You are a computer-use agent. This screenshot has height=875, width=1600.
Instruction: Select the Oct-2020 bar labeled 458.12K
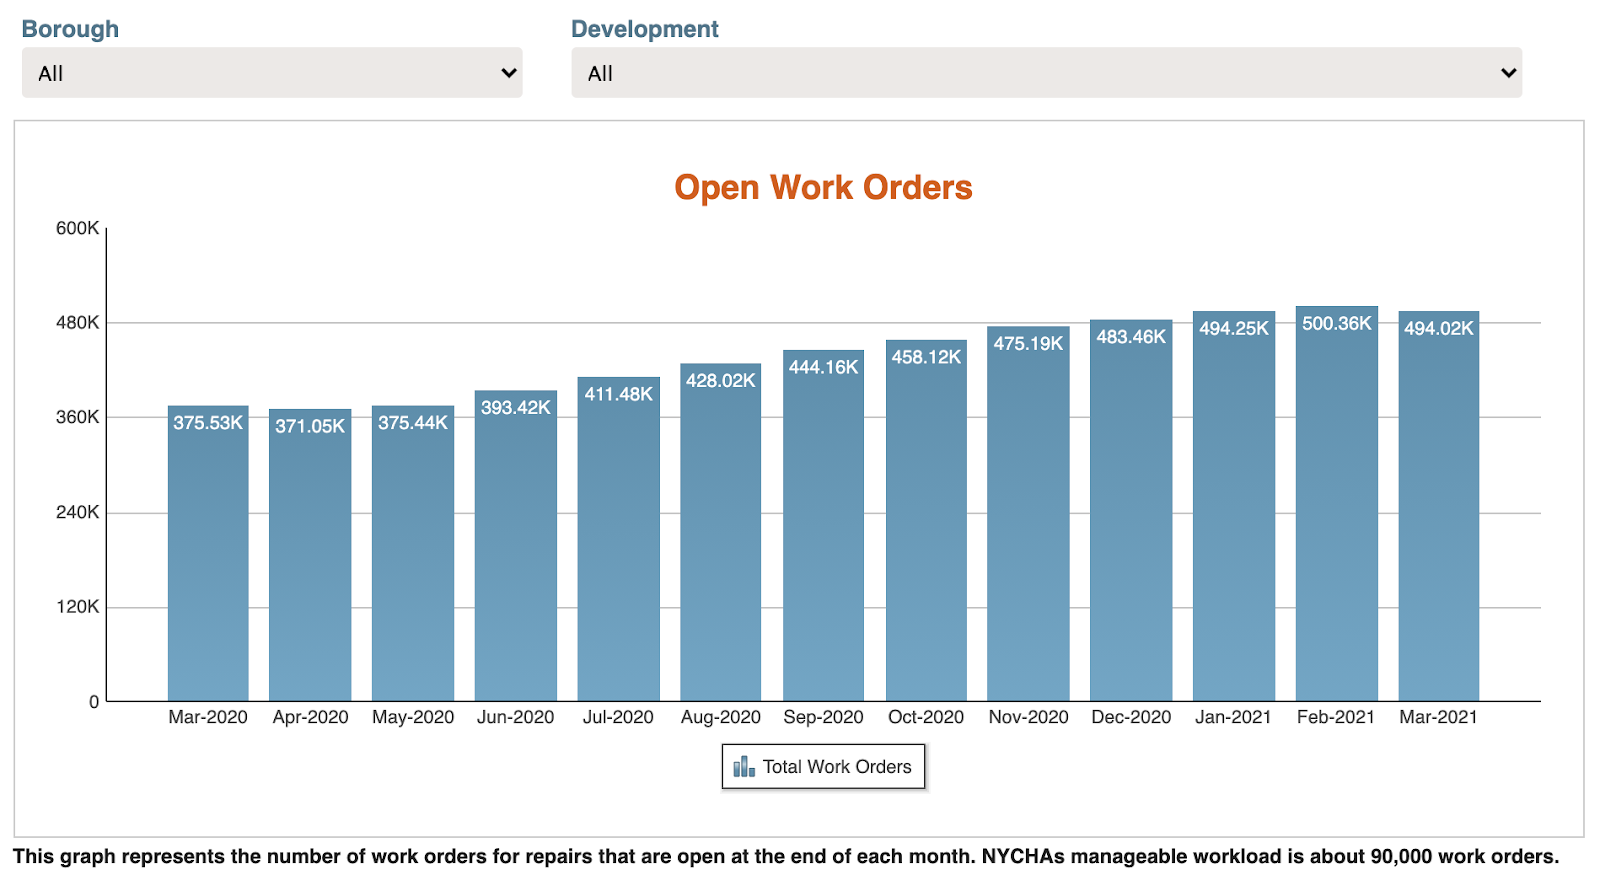[926, 520]
